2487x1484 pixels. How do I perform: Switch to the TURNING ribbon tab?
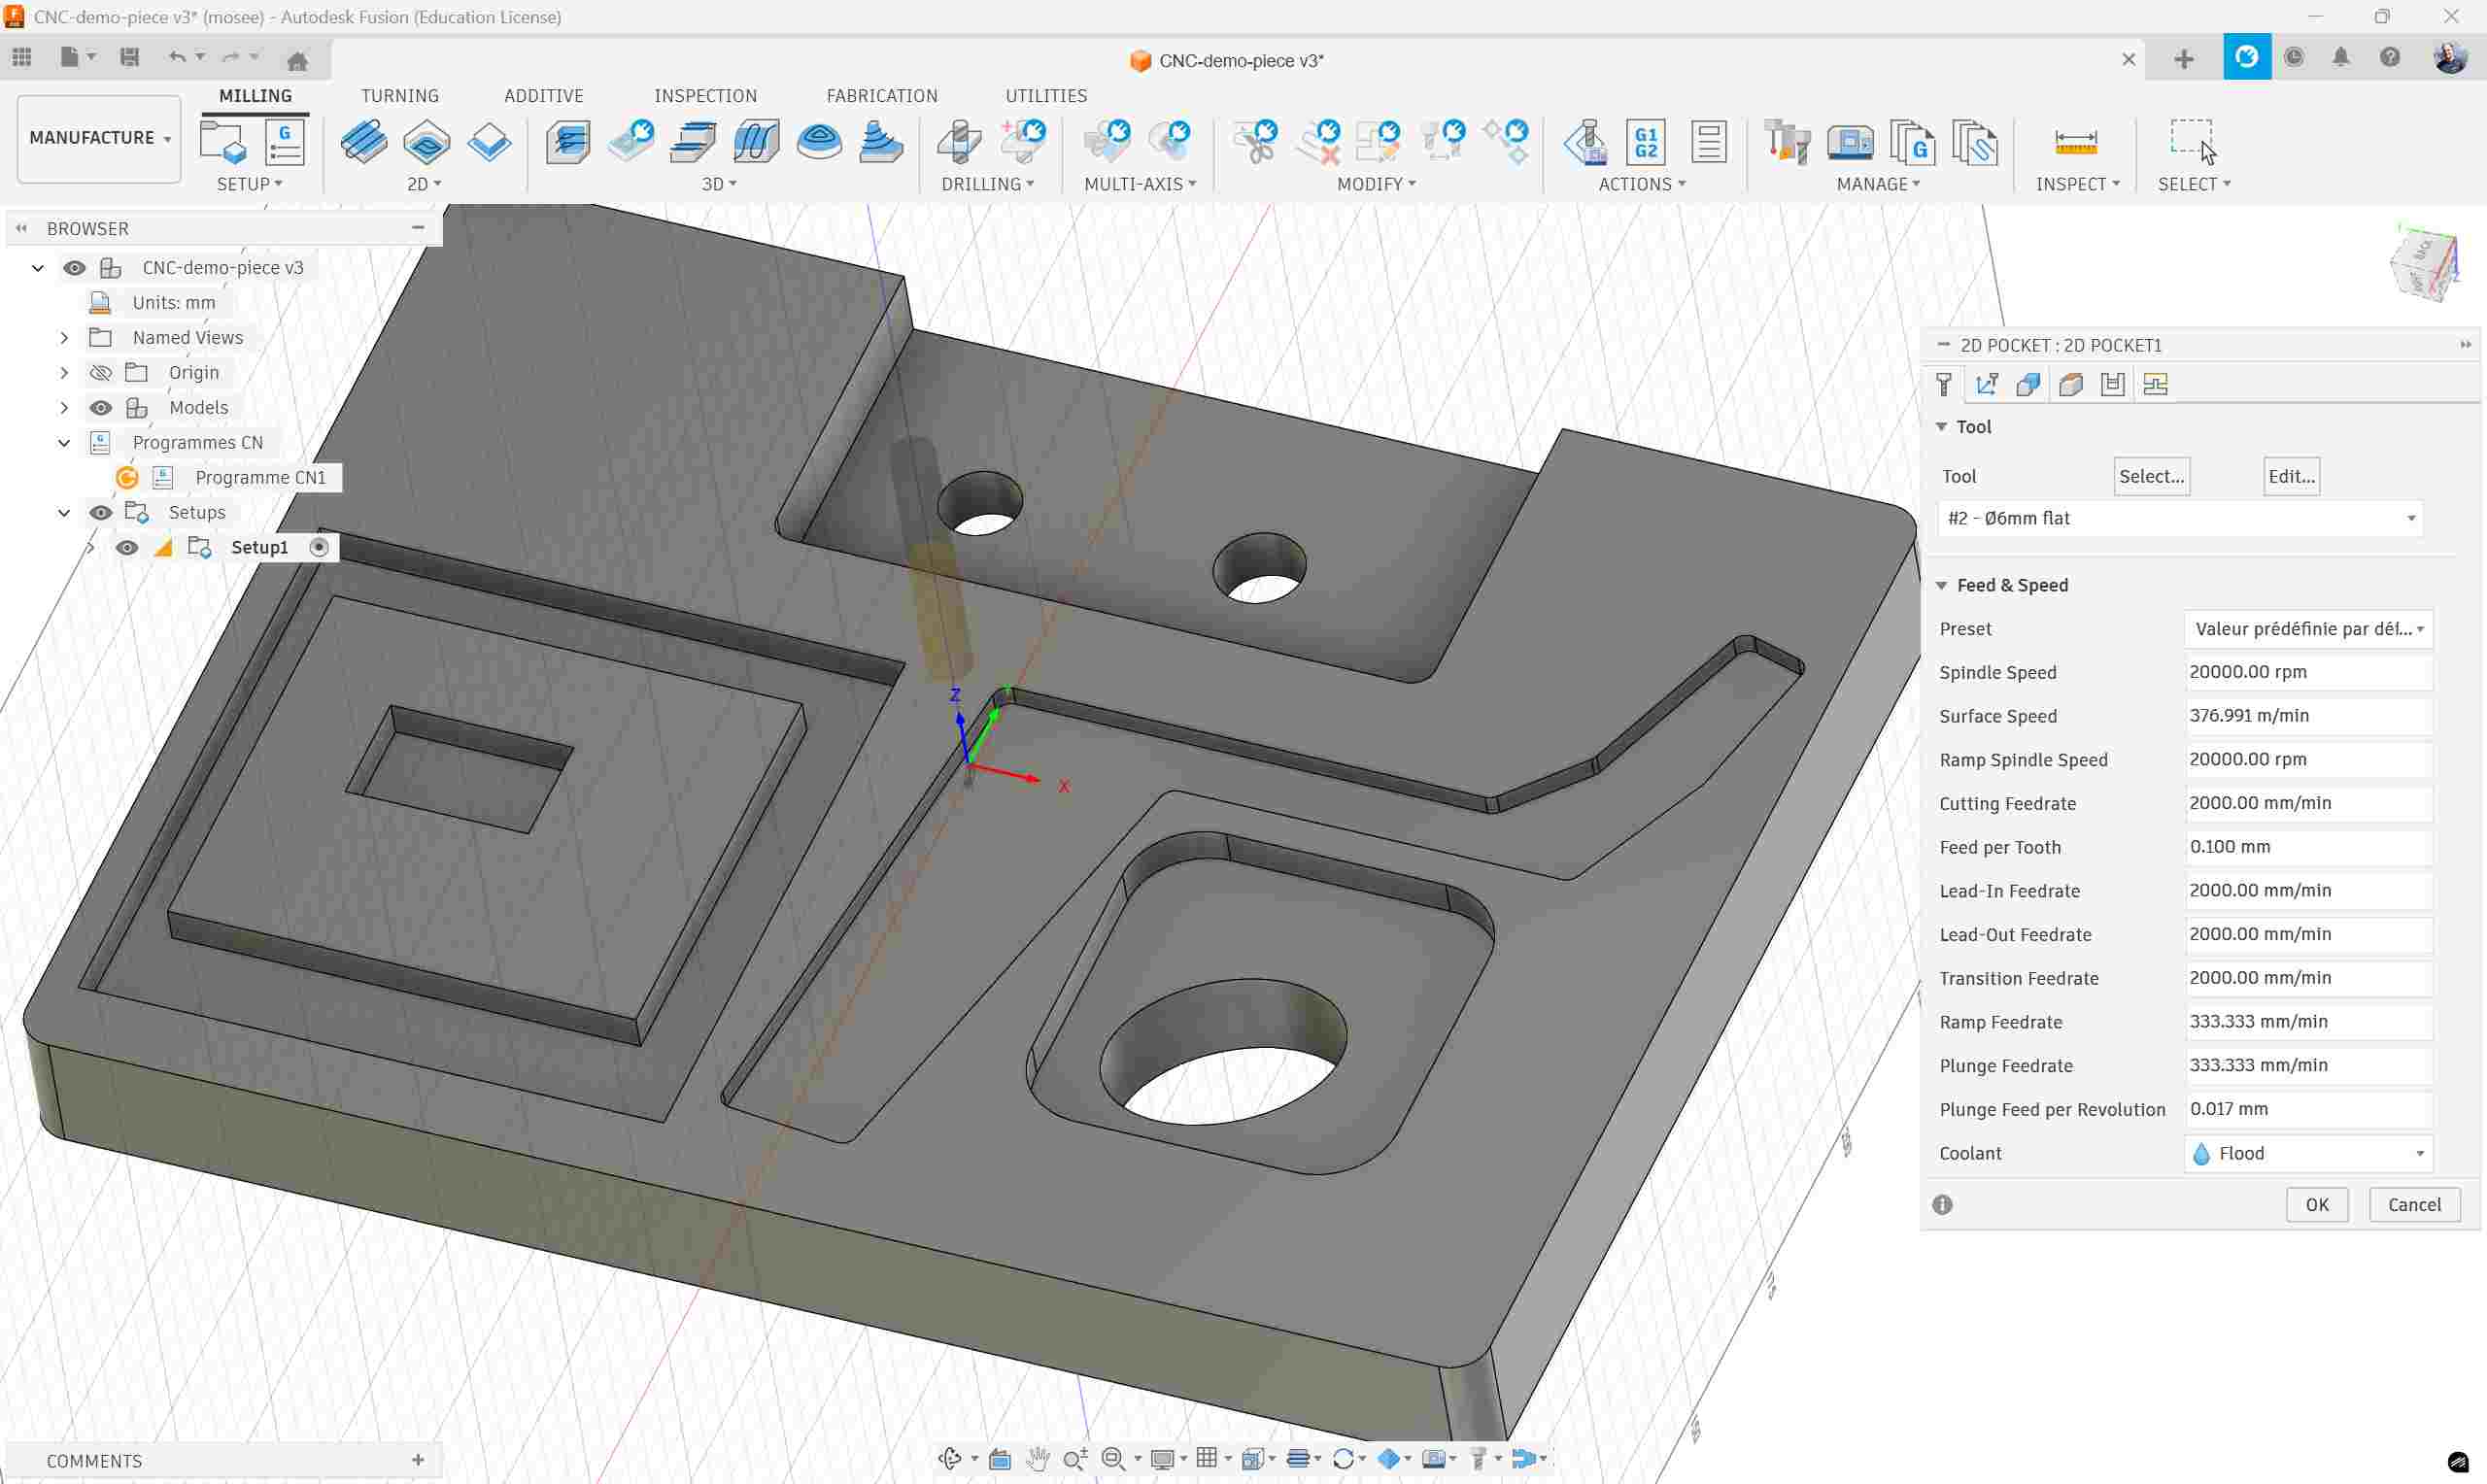pyautogui.click(x=400, y=95)
